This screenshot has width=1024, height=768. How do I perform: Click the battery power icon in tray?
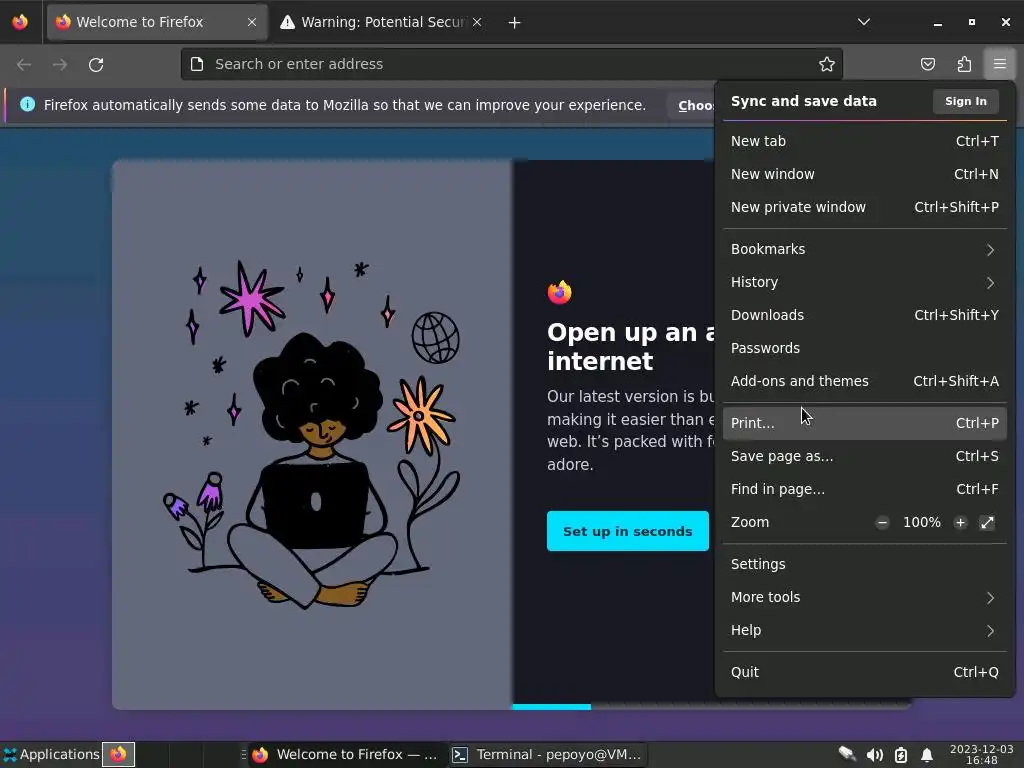901,756
